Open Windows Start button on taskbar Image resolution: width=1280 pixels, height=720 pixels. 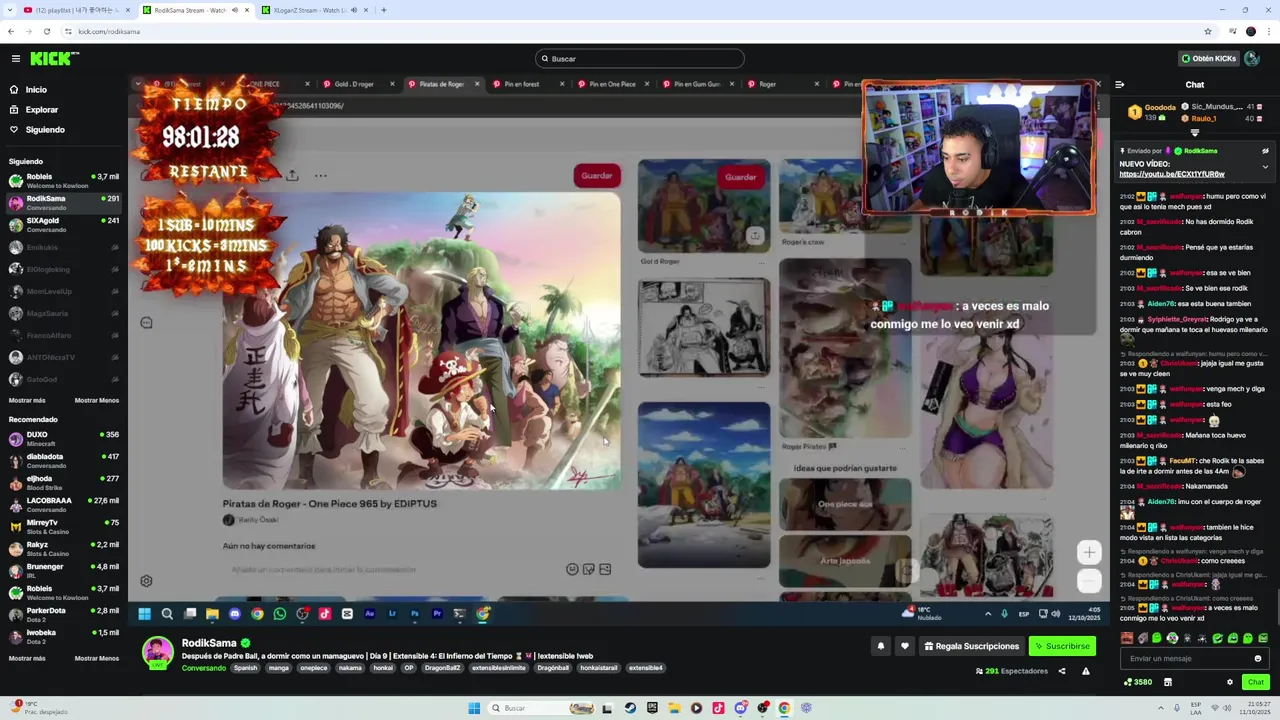474,708
